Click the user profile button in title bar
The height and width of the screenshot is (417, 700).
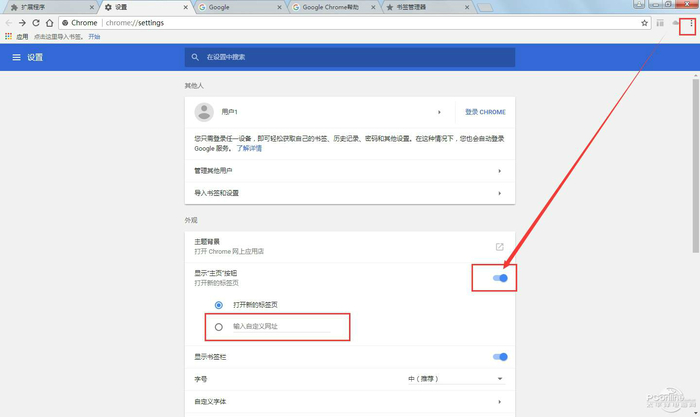[x=639, y=4]
